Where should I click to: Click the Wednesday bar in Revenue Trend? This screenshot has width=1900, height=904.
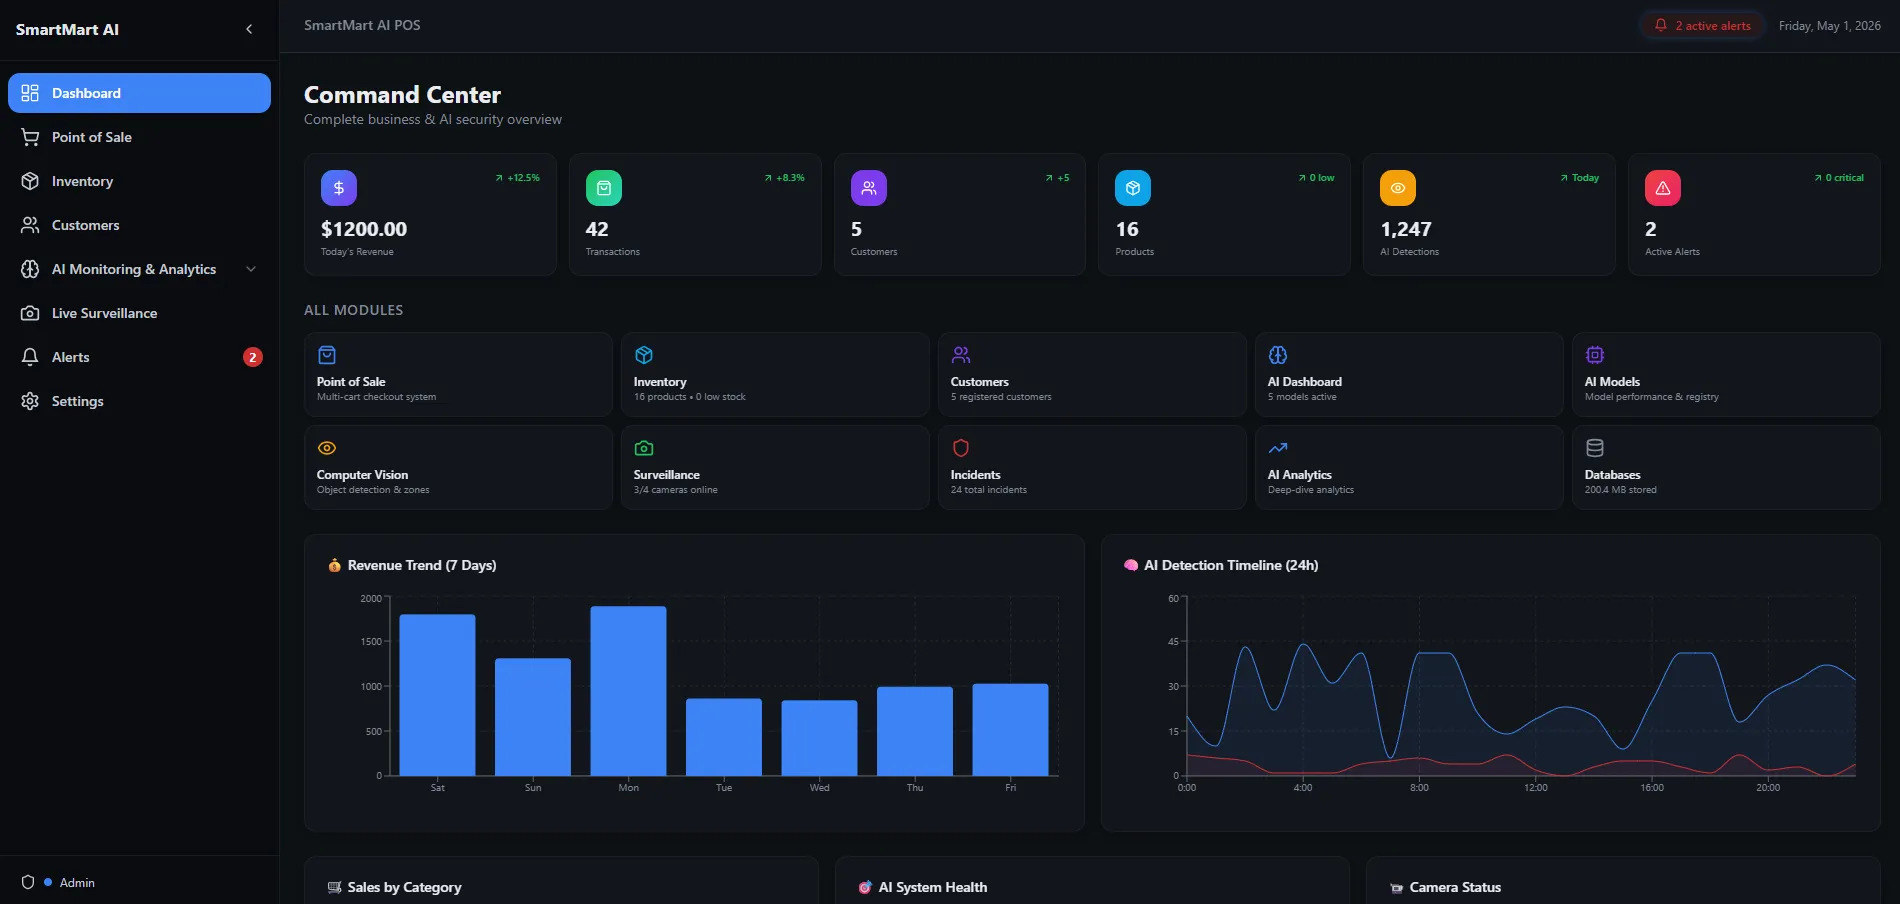pyautogui.click(x=819, y=738)
